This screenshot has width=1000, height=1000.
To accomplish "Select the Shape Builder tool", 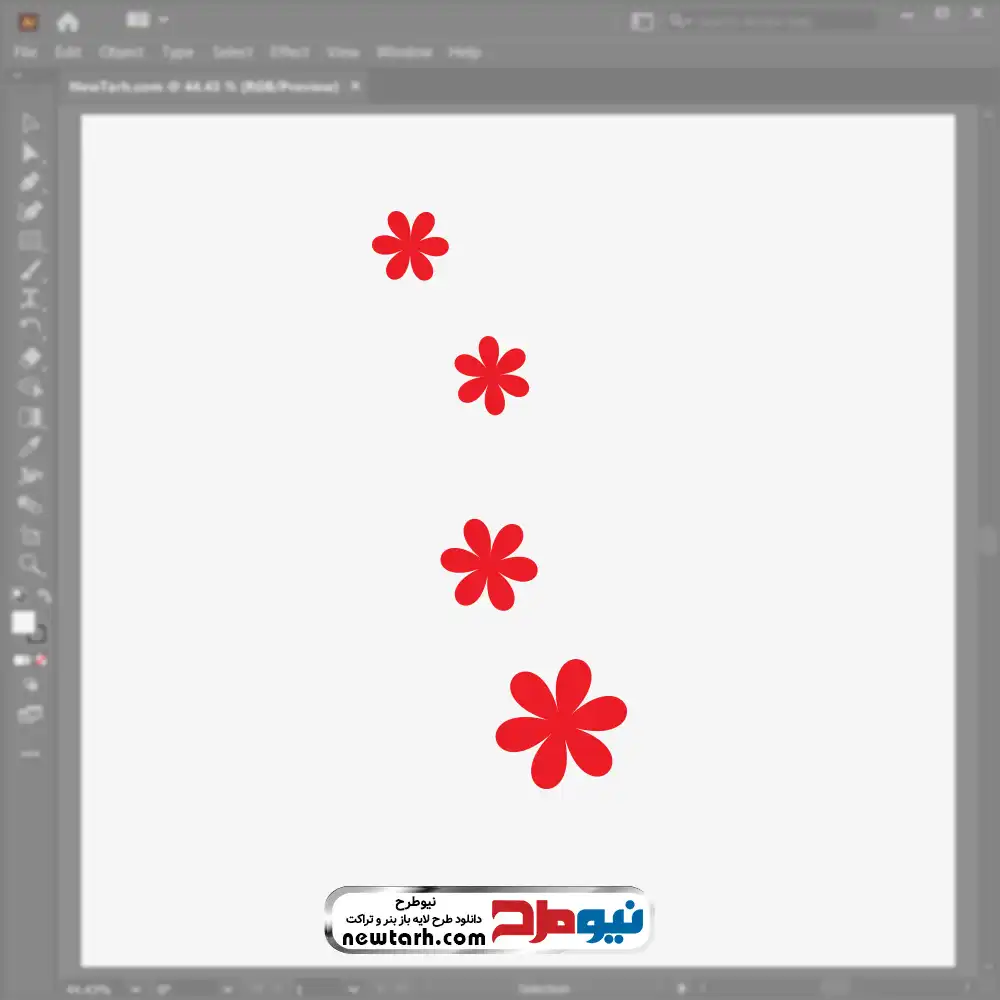I will pos(30,387).
